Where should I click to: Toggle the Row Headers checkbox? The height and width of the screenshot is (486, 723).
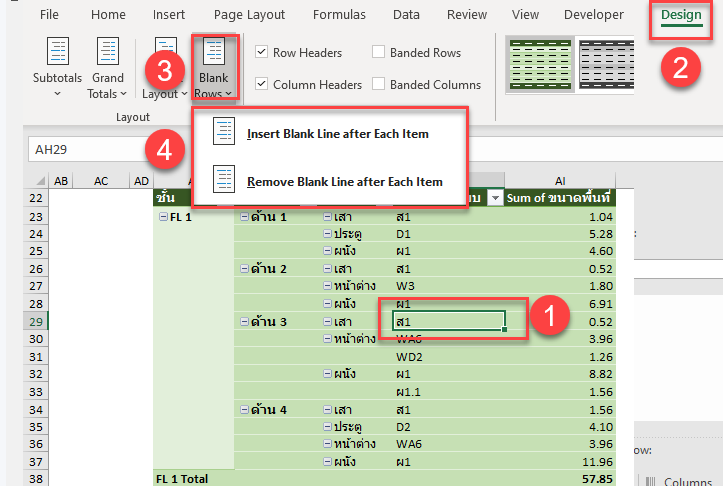261,53
